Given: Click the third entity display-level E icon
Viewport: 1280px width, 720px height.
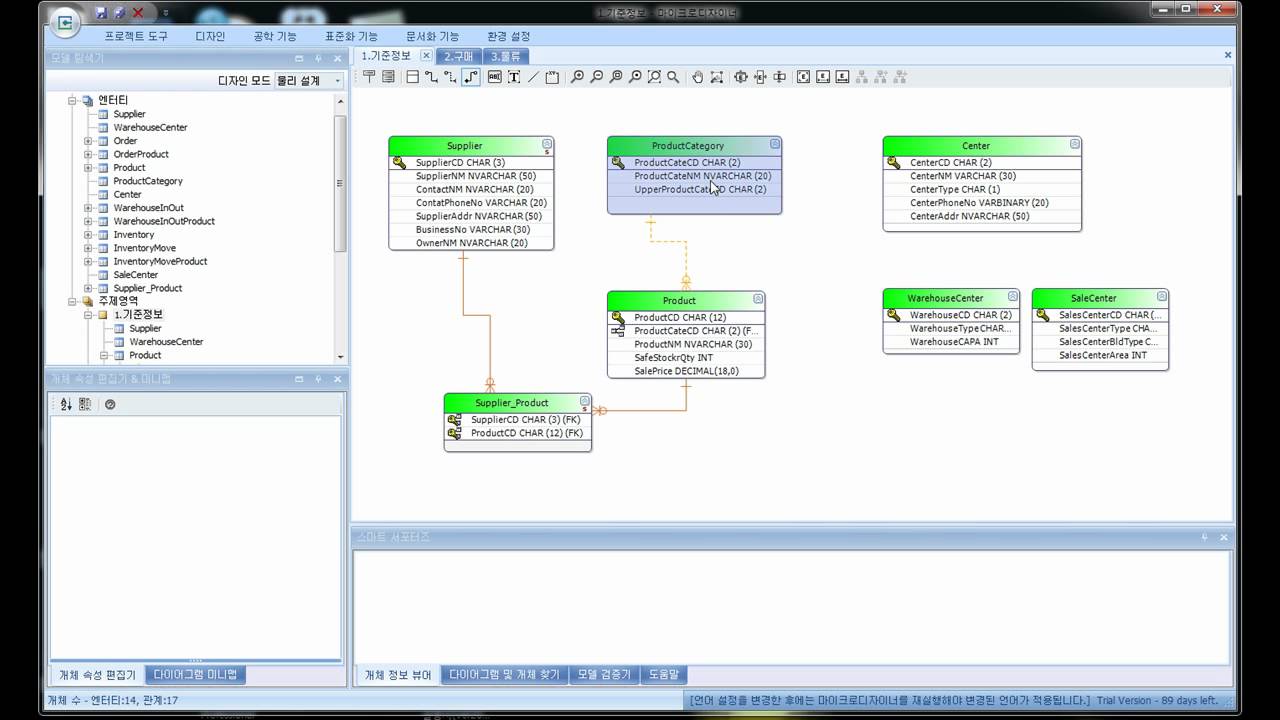Looking at the screenshot, I should click(x=842, y=77).
